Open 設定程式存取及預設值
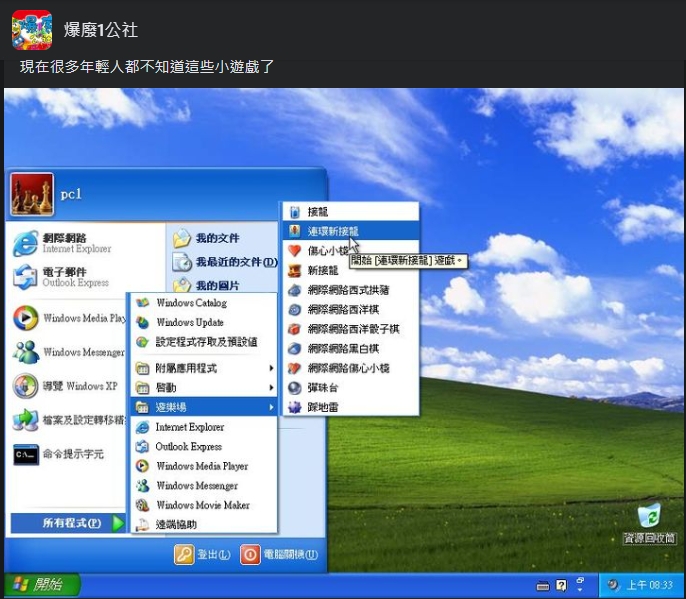The height and width of the screenshot is (599, 686). pyautogui.click(x=204, y=342)
